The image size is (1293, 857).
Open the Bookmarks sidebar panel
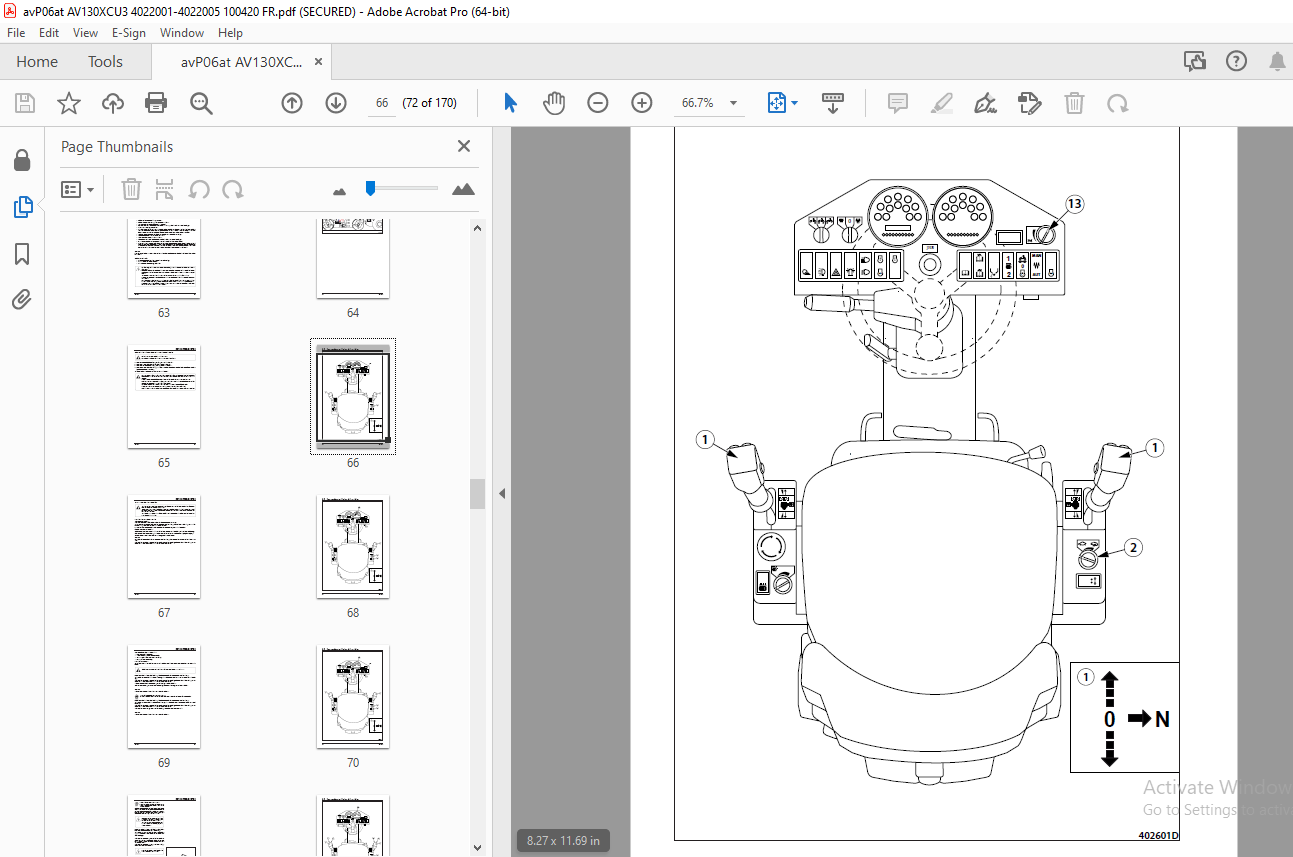pyautogui.click(x=22, y=254)
